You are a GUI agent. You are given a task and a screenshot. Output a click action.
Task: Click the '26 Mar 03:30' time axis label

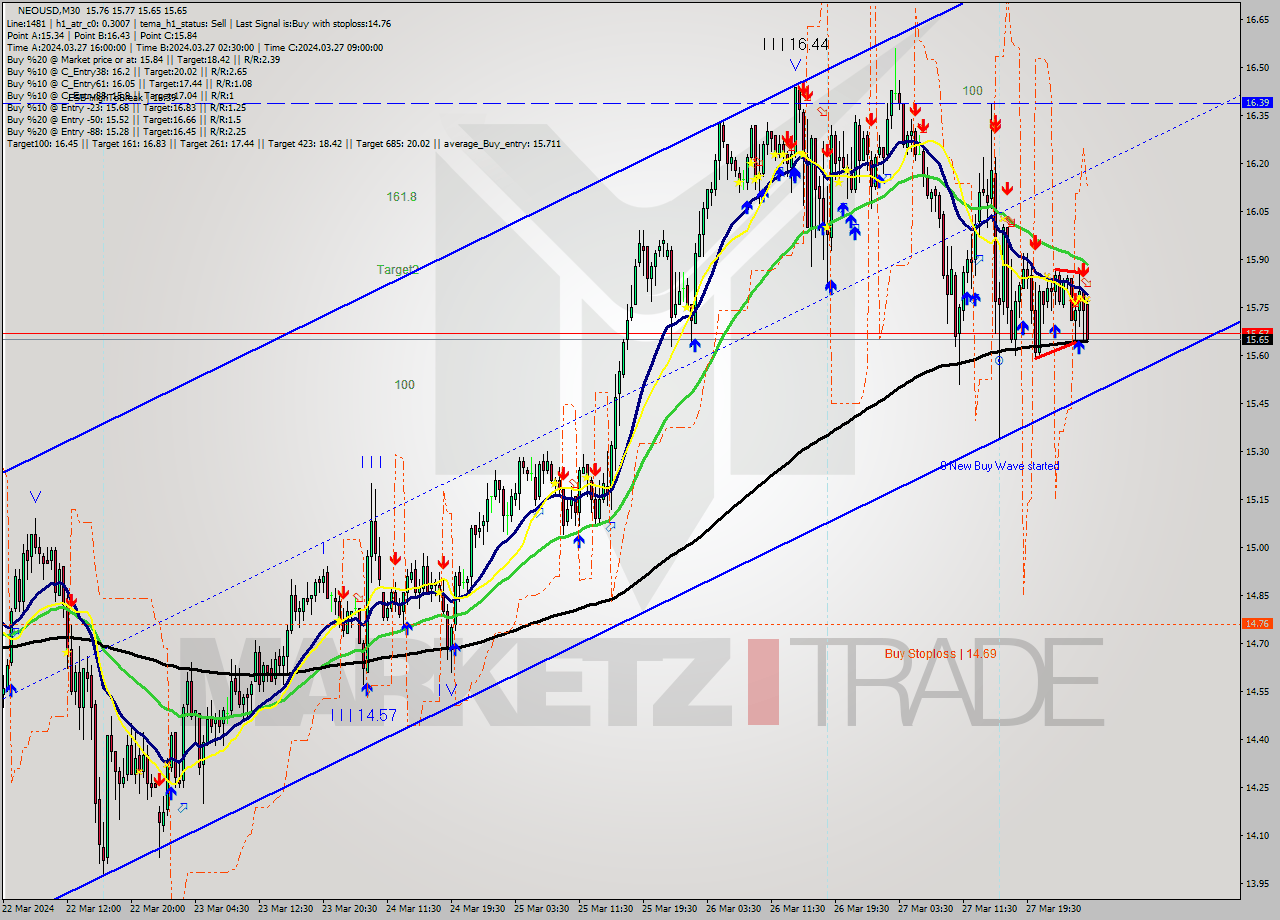735,909
